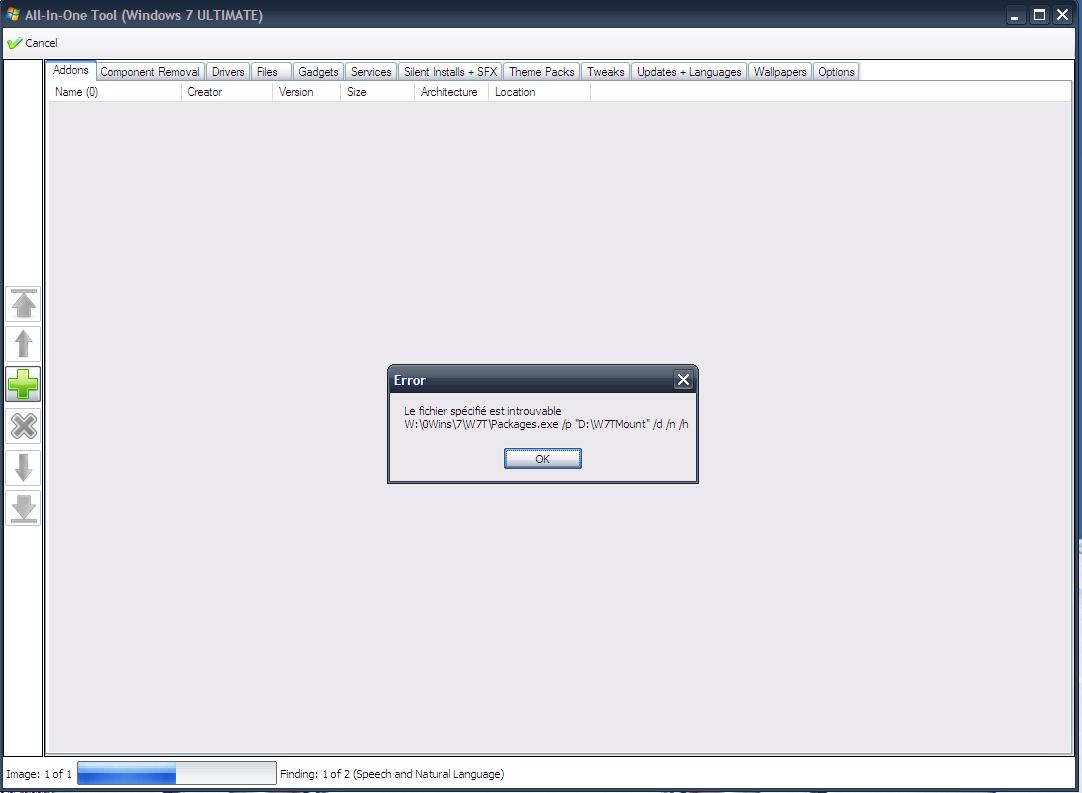Click the app icon in the title bar

[12, 14]
